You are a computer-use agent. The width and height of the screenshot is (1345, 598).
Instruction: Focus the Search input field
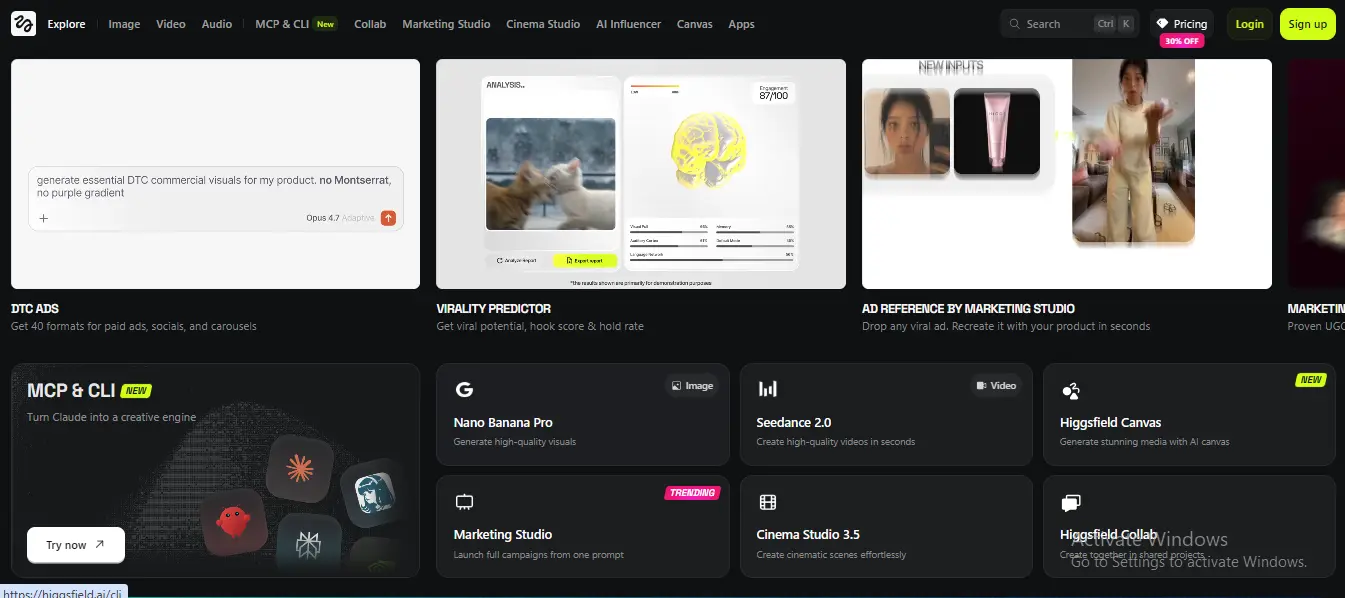(x=1069, y=24)
